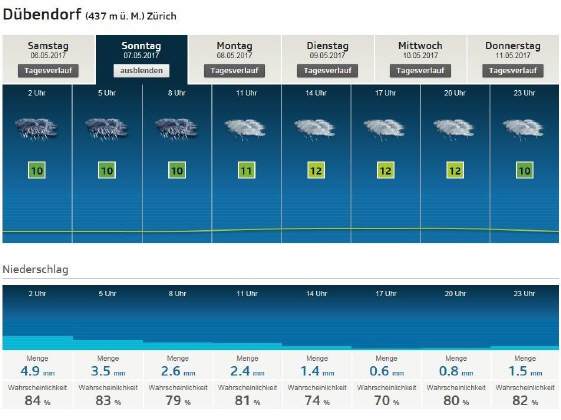This screenshot has width=561, height=420.
Task: Click the 8 Uhr thunderstorm cloud icon
Action: point(176,129)
